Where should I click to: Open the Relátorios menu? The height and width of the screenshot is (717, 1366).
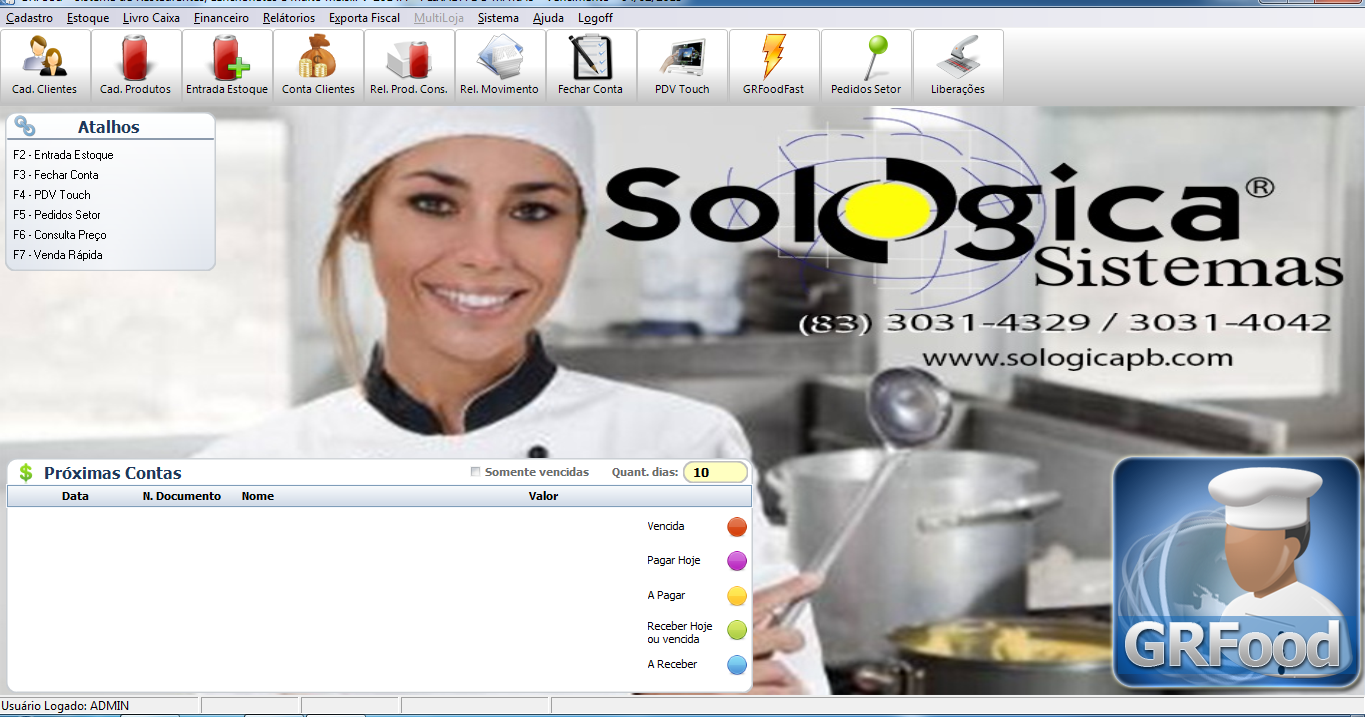[x=289, y=18]
